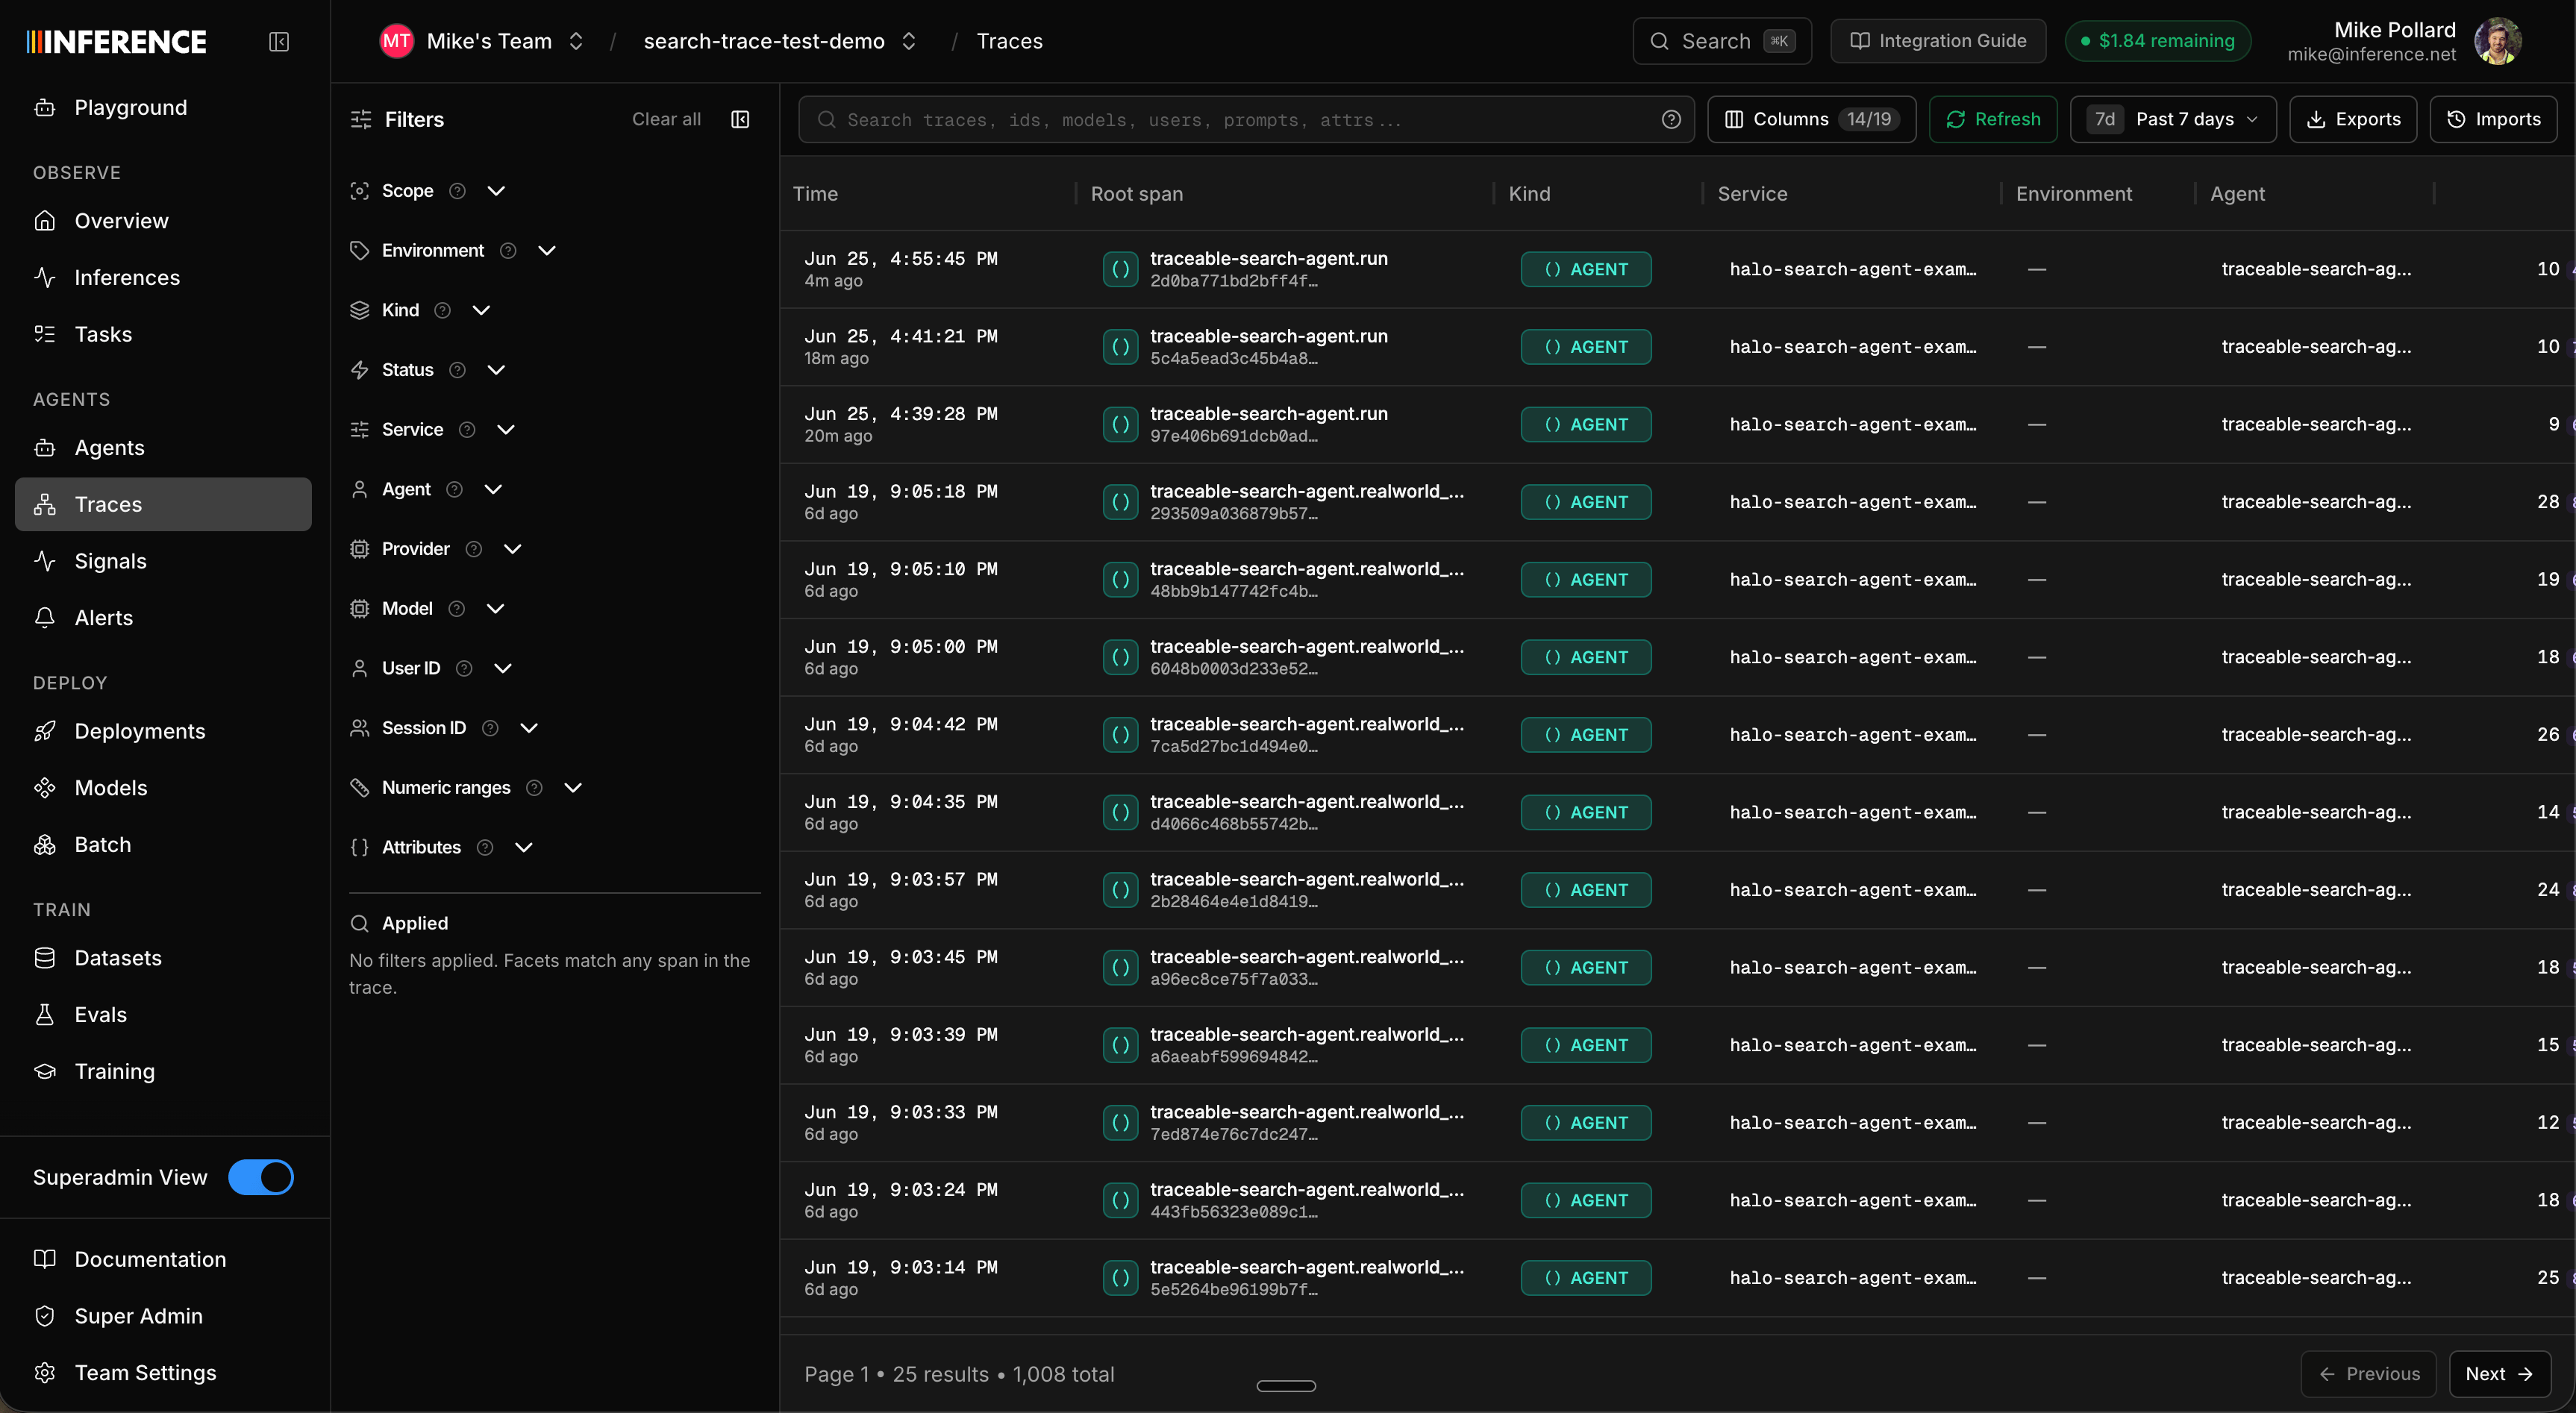Open Inferences in the sidebar
Viewport: 2576px width, 1413px height.
(163, 277)
